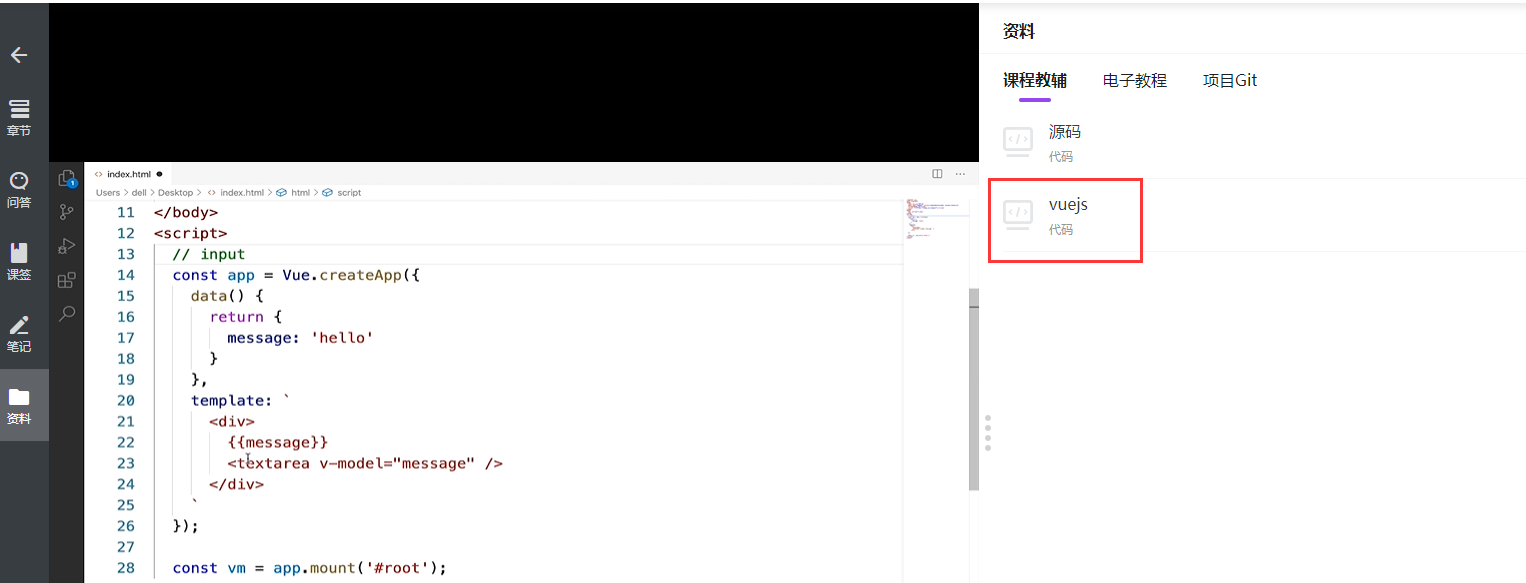Screen dimensions: 1526x583
Task: Open the 课签 bookmarks panel
Action: tap(19, 261)
